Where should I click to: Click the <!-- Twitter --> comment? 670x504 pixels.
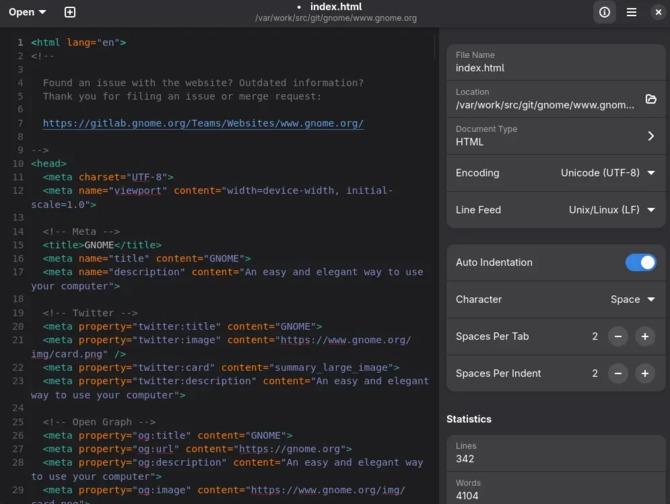[x=90, y=313]
